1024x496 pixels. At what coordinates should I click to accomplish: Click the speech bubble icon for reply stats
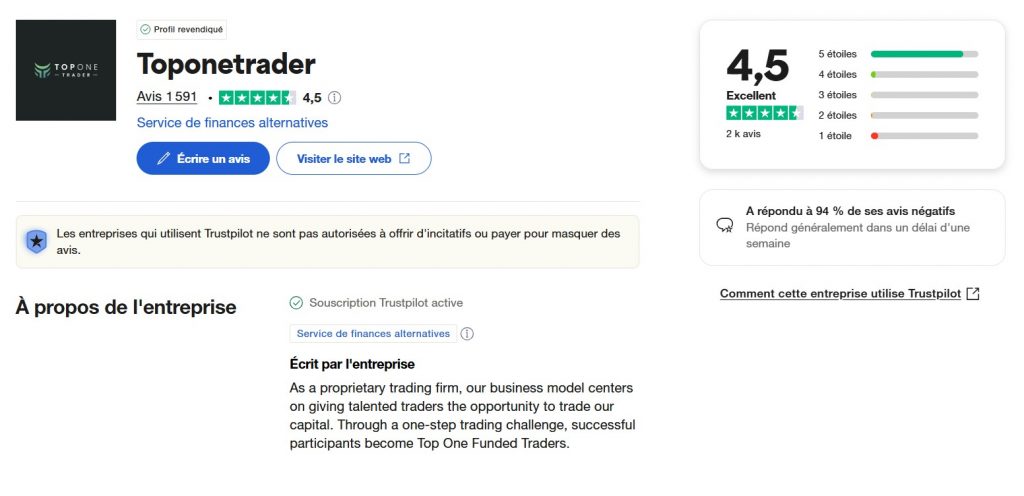coord(725,226)
